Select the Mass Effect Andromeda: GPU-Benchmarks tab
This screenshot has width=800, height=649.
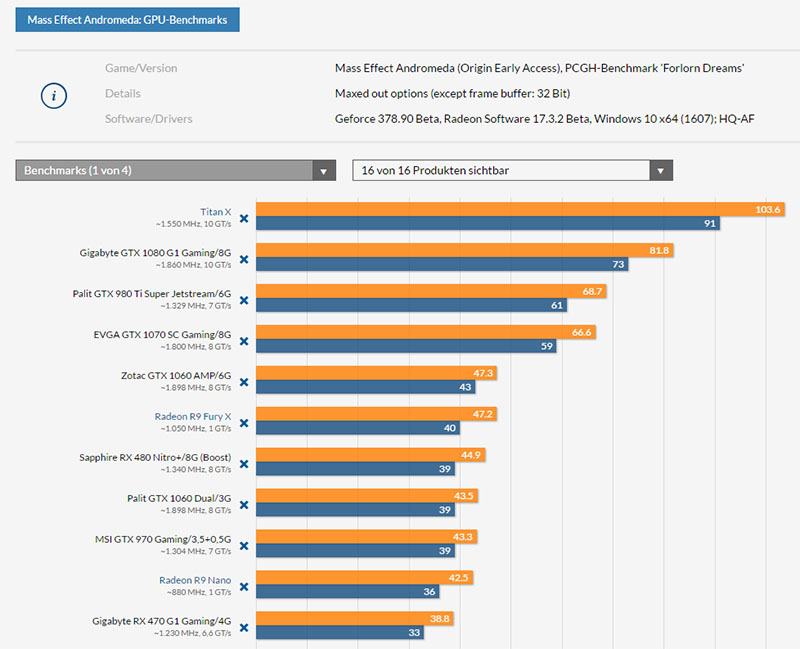127,20
